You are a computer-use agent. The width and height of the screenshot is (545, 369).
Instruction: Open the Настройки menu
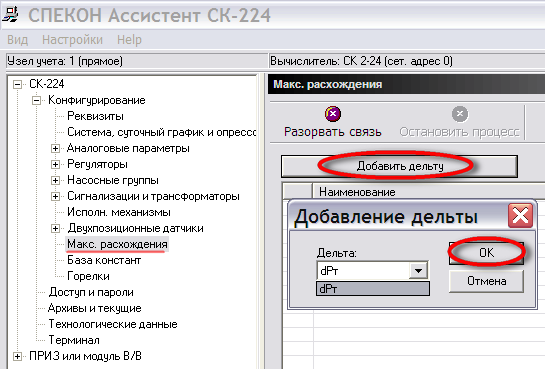(72, 40)
